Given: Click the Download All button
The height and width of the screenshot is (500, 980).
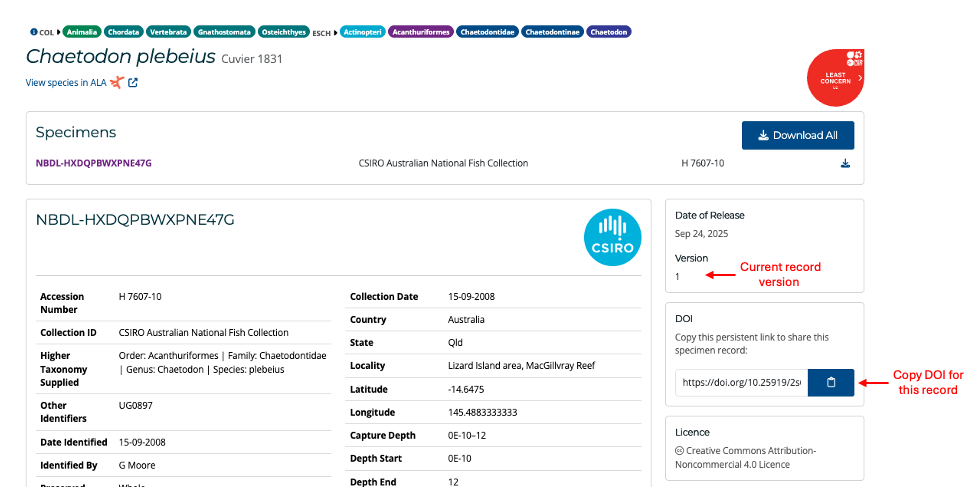Looking at the screenshot, I should pos(797,135).
